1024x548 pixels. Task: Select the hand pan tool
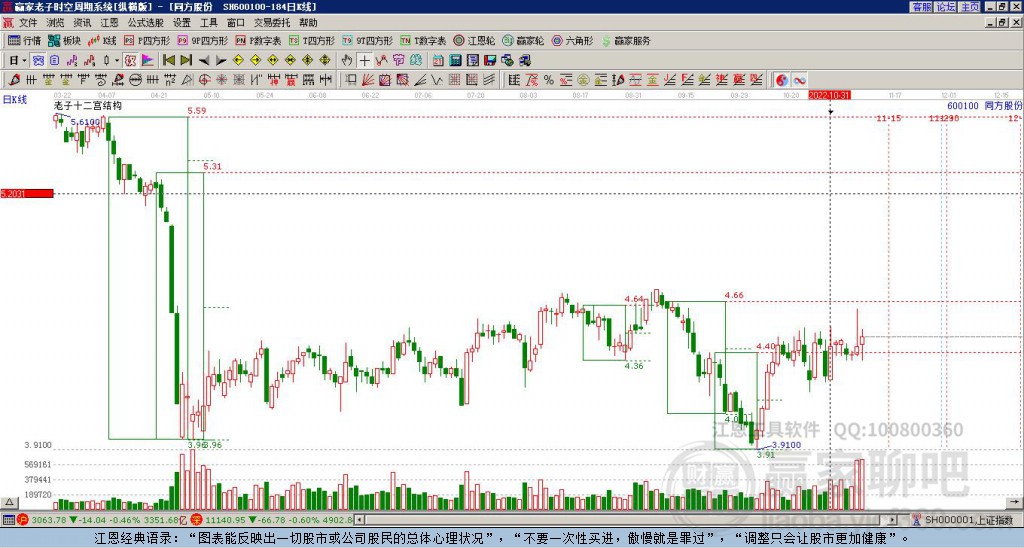347,60
